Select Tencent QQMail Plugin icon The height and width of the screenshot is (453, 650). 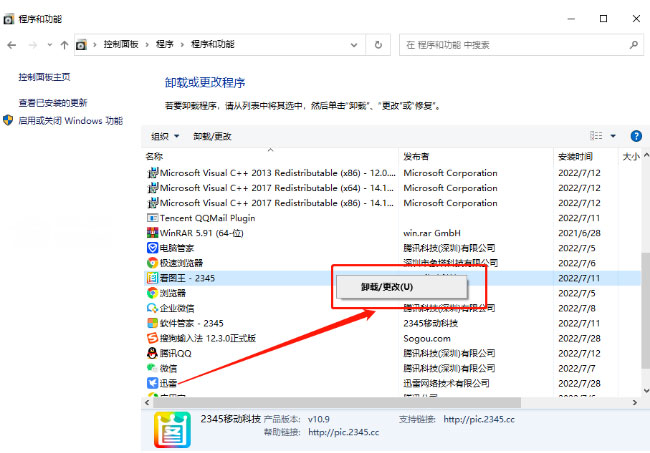point(153,218)
